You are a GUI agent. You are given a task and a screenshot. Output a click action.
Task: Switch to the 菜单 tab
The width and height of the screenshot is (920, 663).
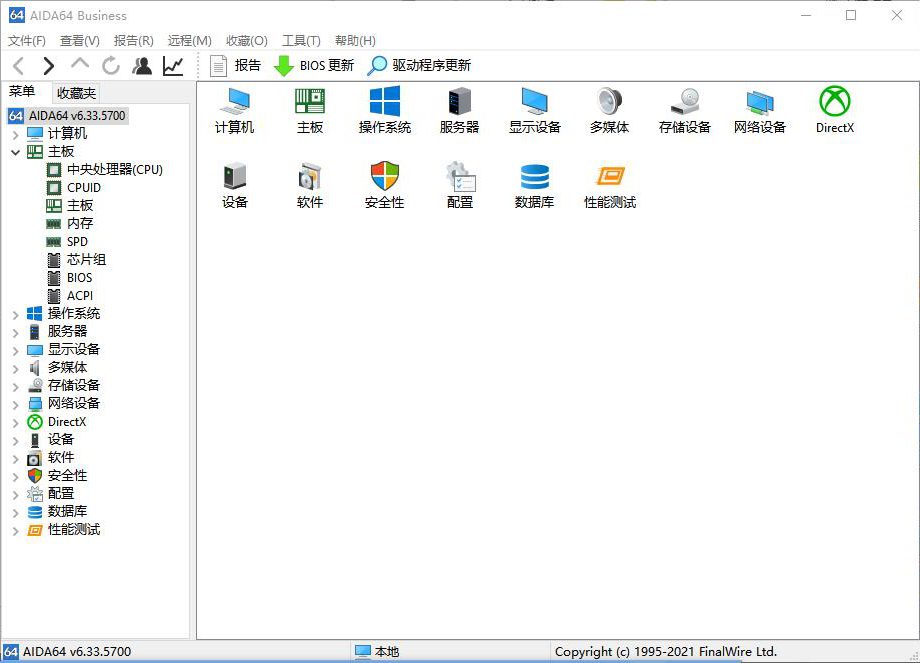click(22, 92)
